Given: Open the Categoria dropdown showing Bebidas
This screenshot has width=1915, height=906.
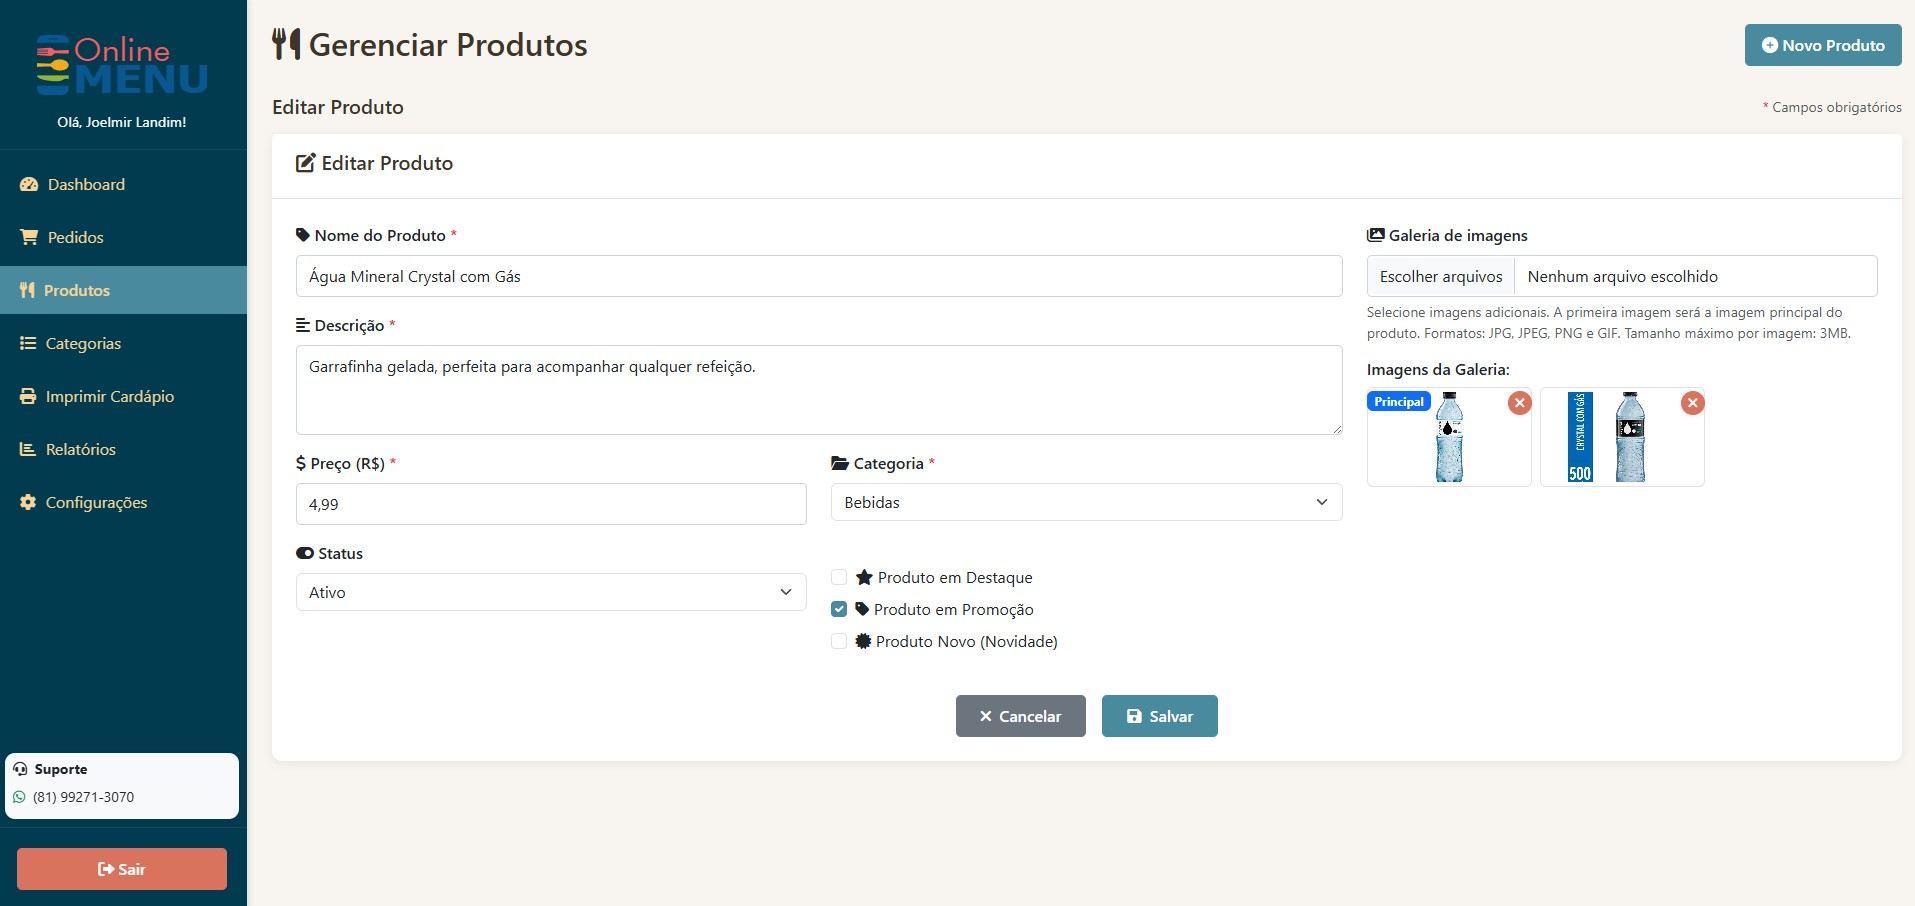Looking at the screenshot, I should (1085, 502).
